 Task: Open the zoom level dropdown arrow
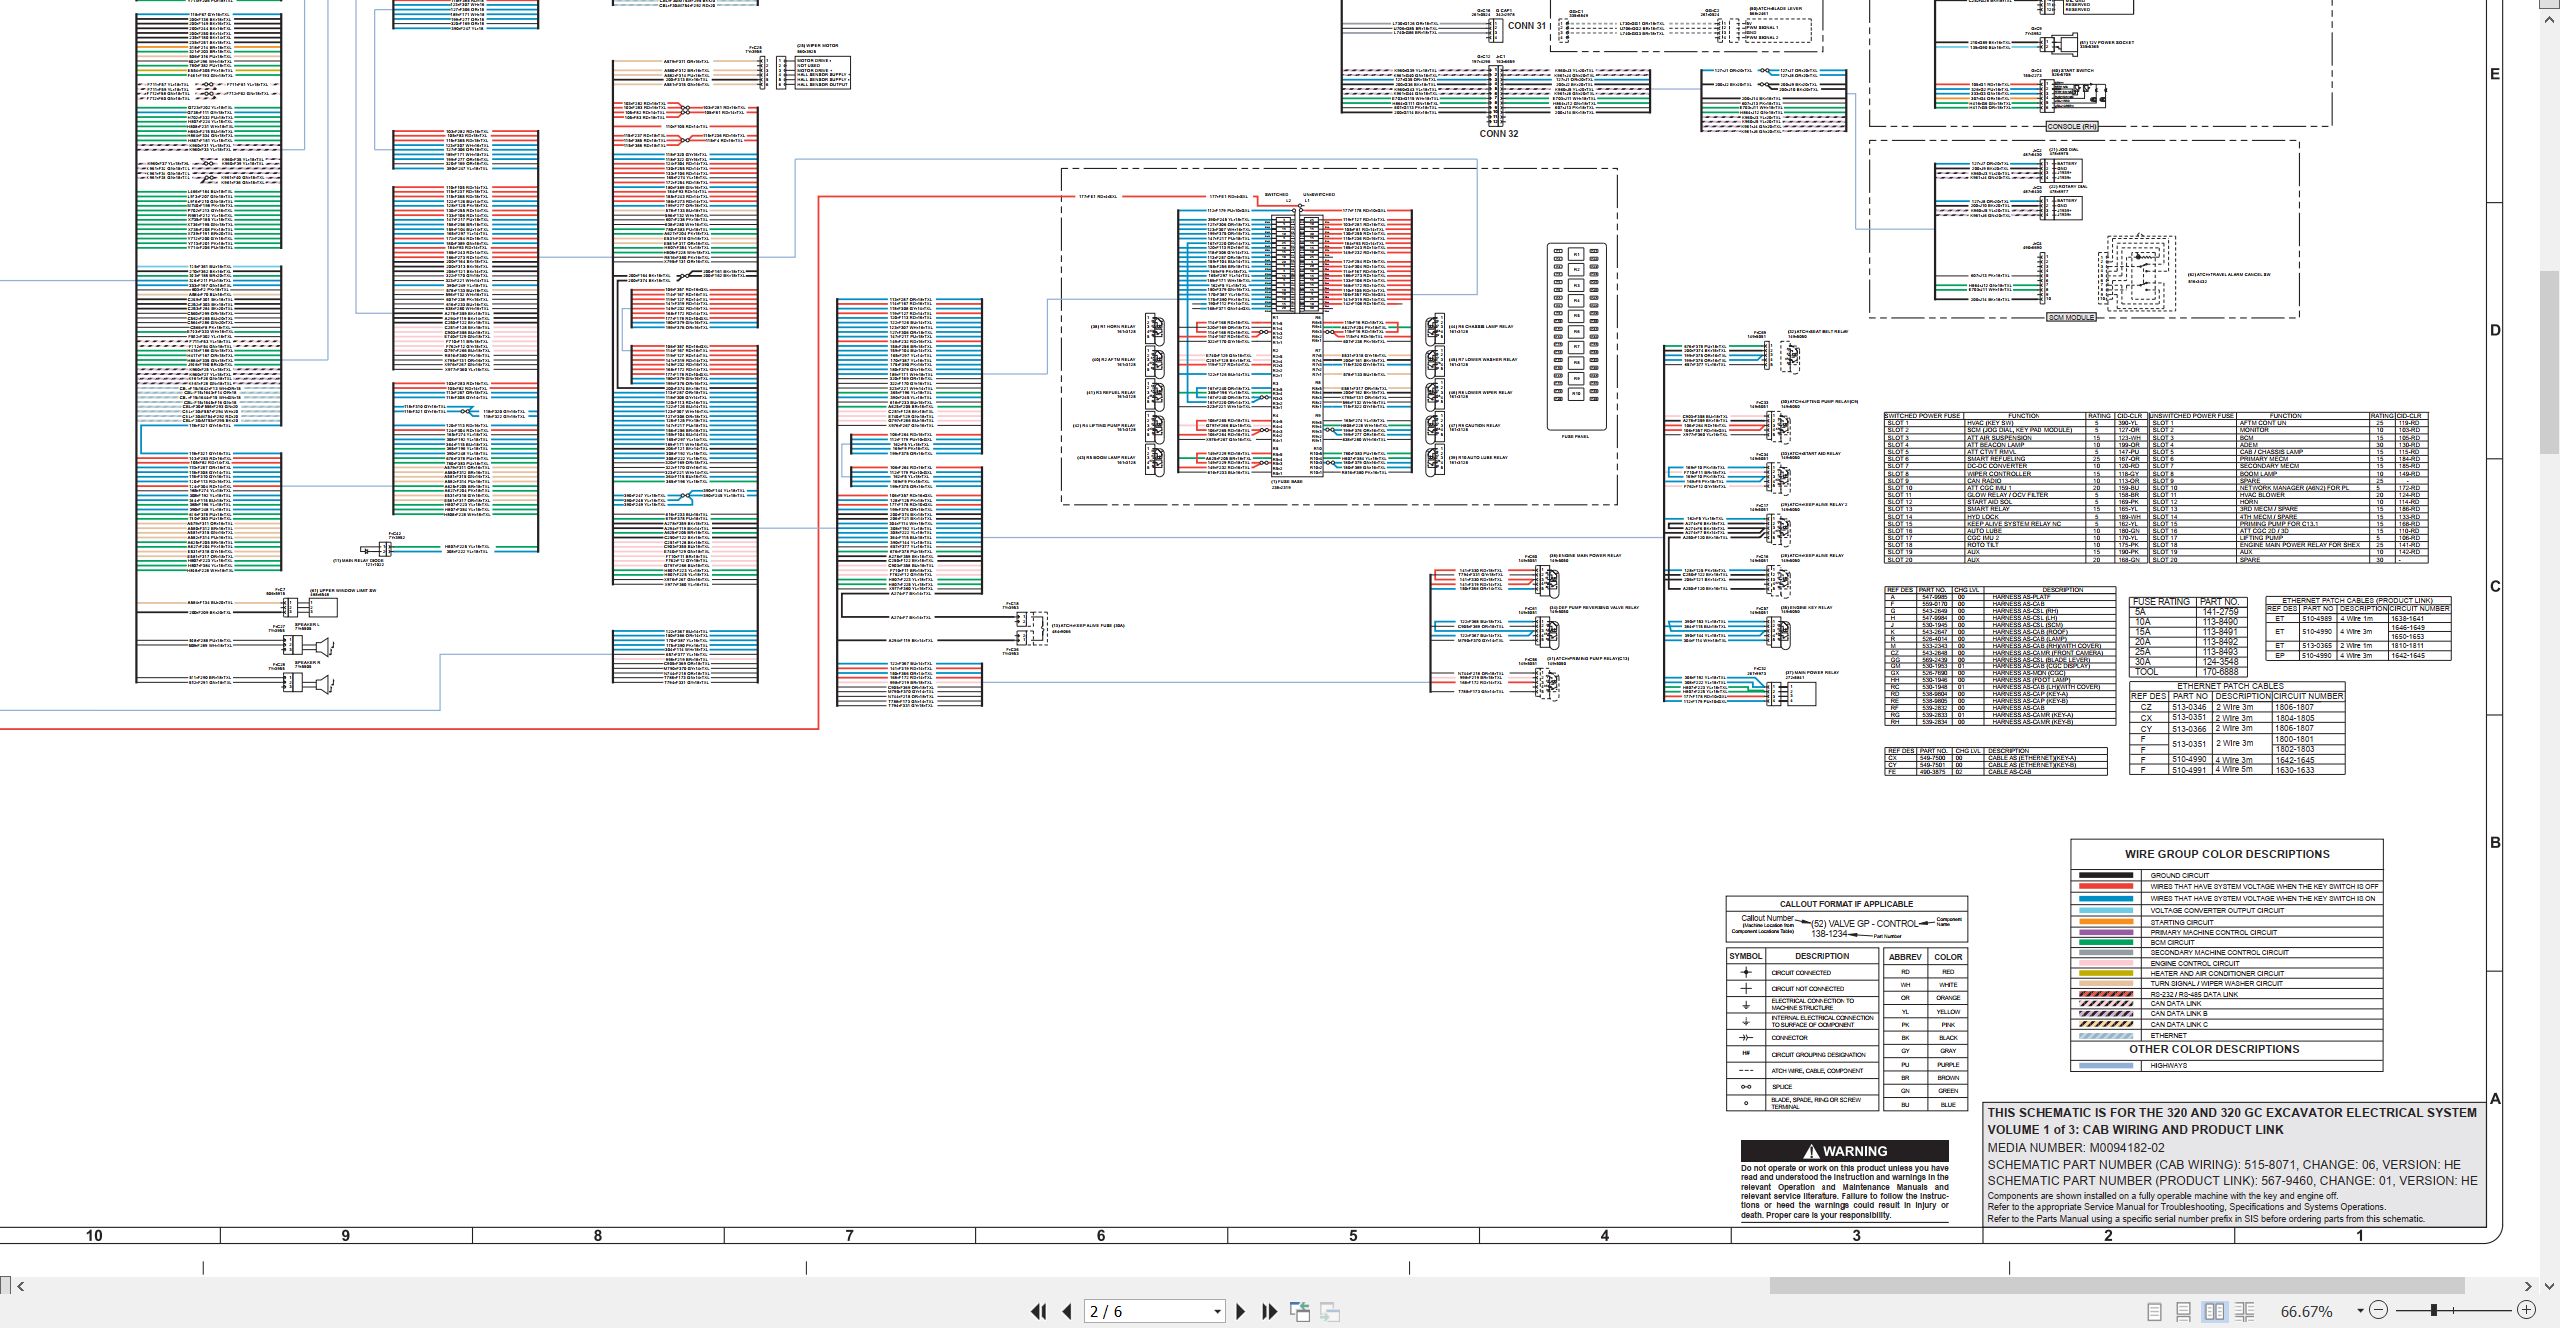pos(2360,1311)
